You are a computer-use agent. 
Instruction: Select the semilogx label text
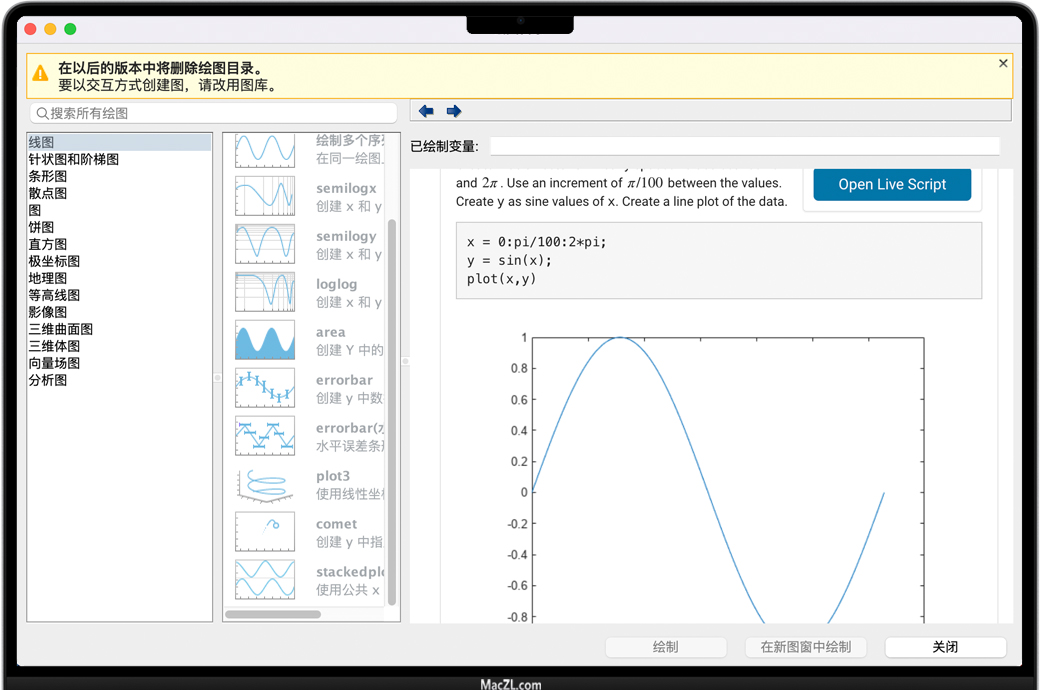346,188
